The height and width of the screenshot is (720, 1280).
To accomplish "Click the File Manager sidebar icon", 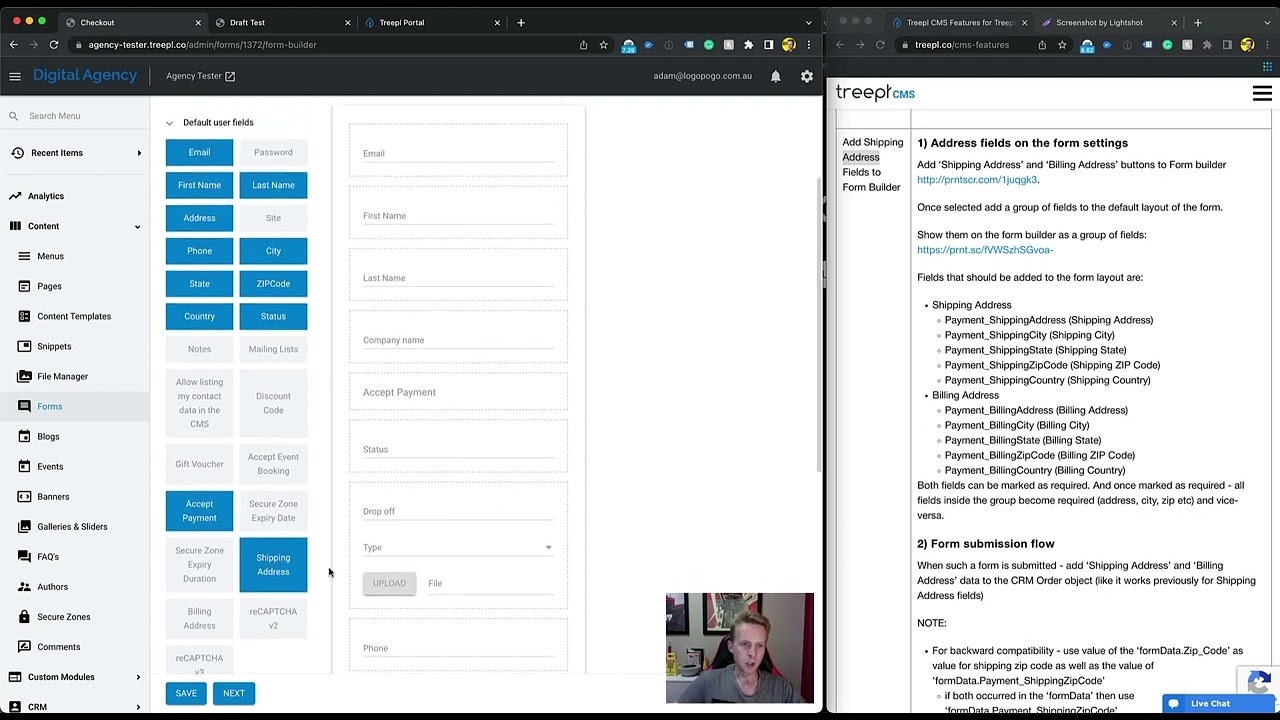I will point(24,376).
